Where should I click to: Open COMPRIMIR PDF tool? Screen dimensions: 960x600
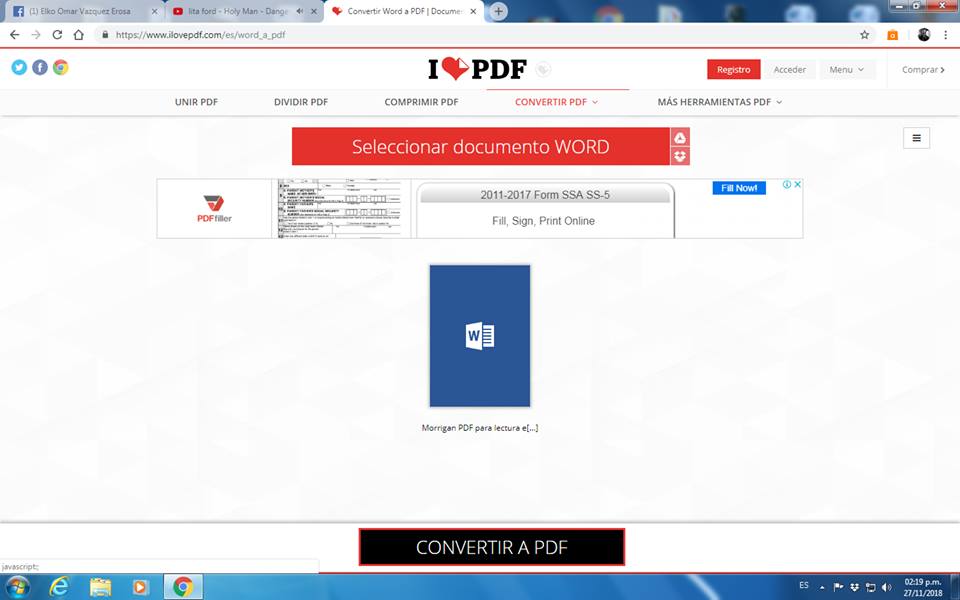click(x=421, y=102)
